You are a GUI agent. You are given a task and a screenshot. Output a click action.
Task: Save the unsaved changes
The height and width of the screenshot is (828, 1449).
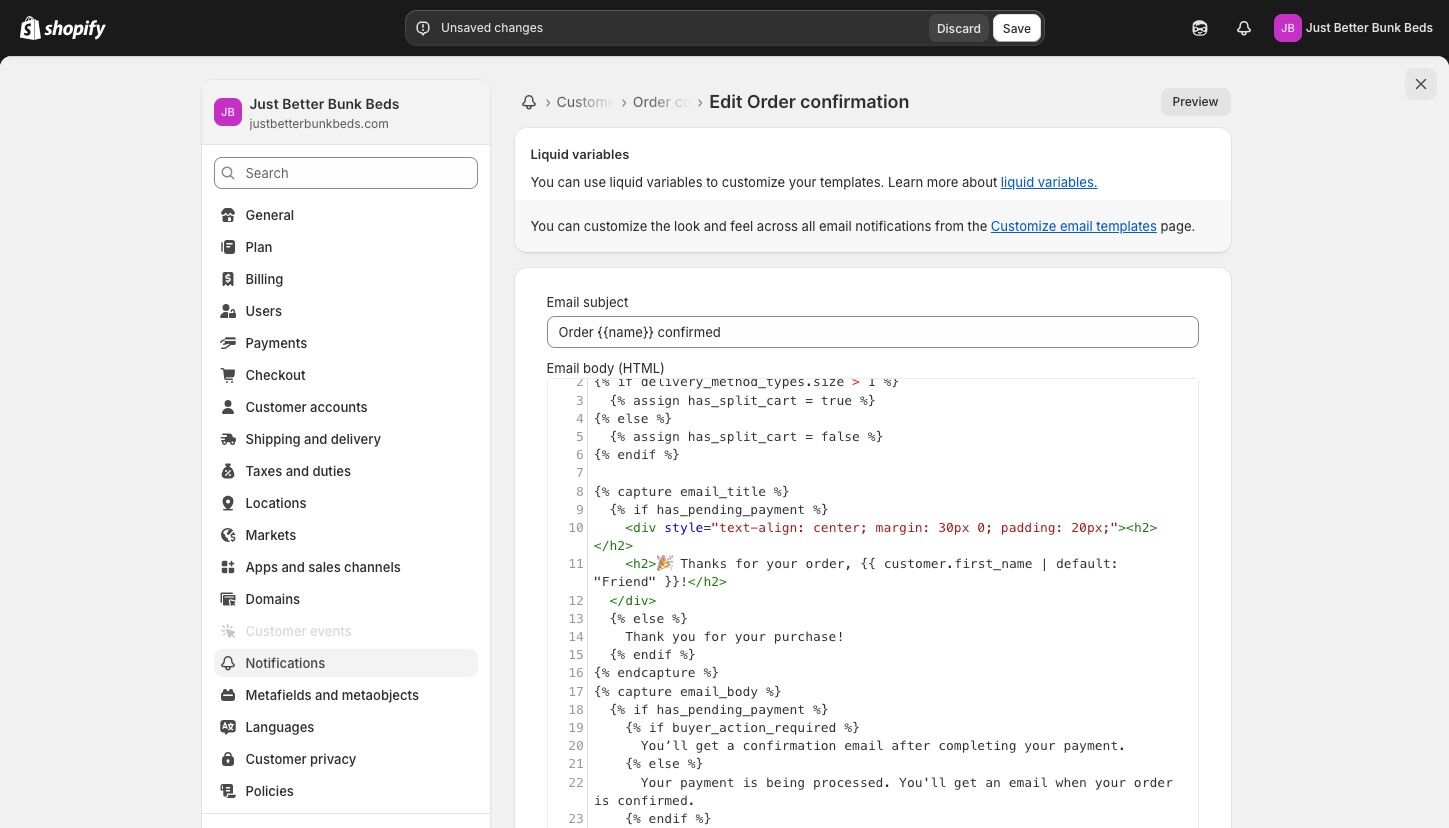1016,28
